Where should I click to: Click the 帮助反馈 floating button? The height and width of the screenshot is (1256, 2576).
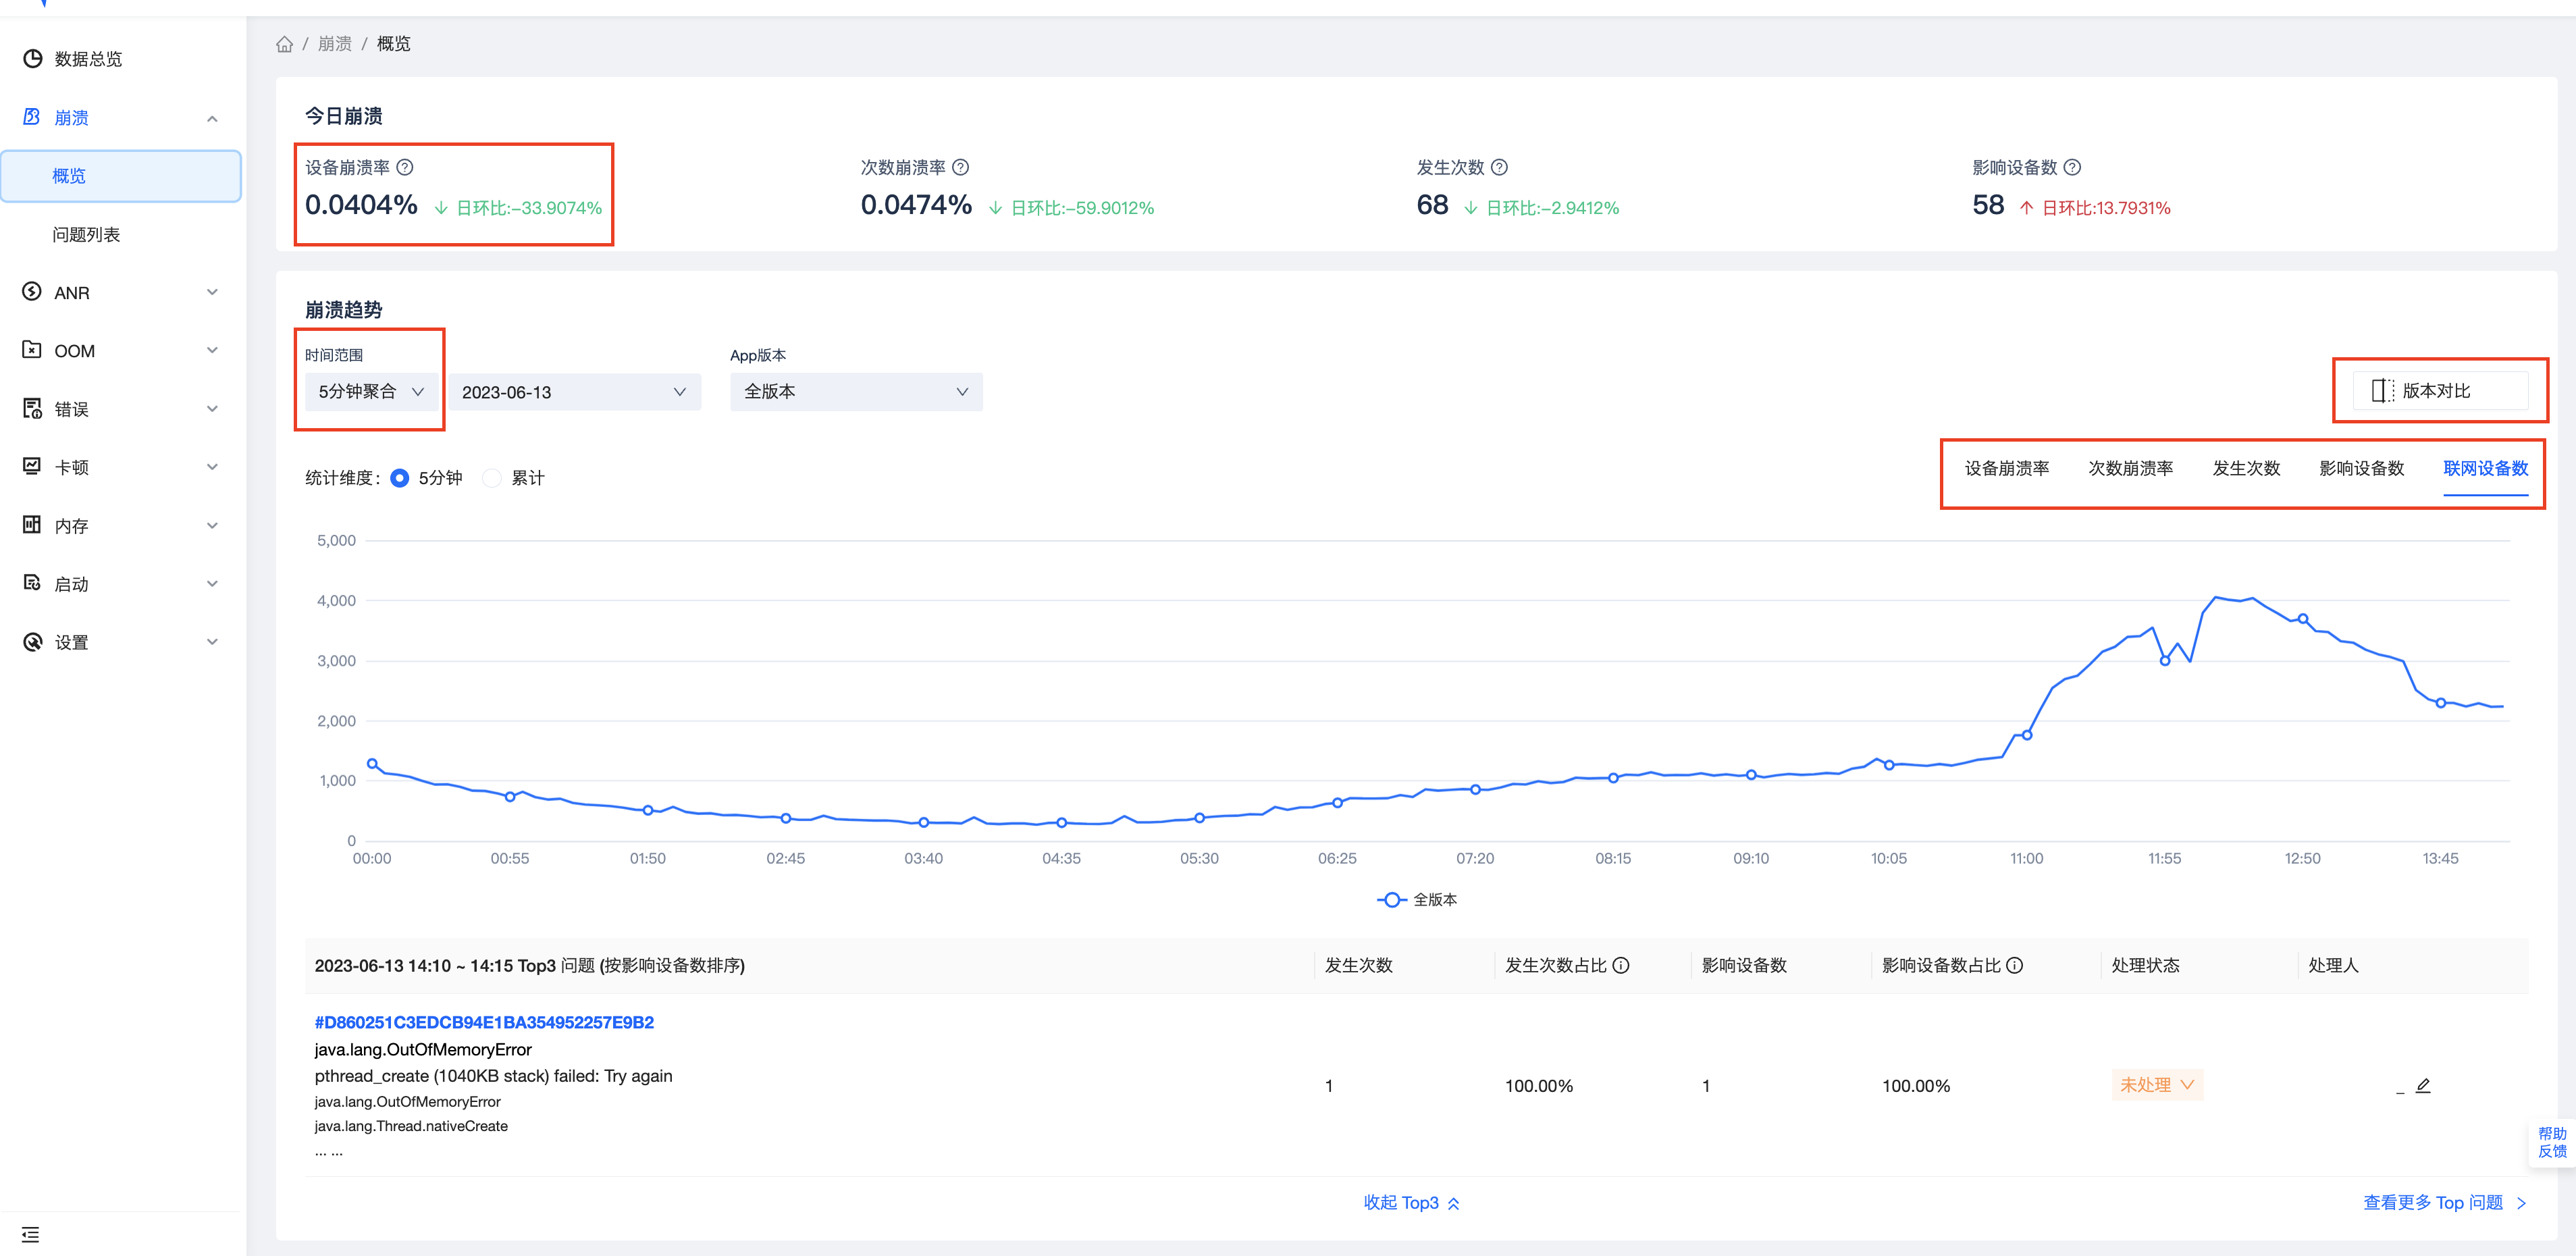click(x=2552, y=1143)
